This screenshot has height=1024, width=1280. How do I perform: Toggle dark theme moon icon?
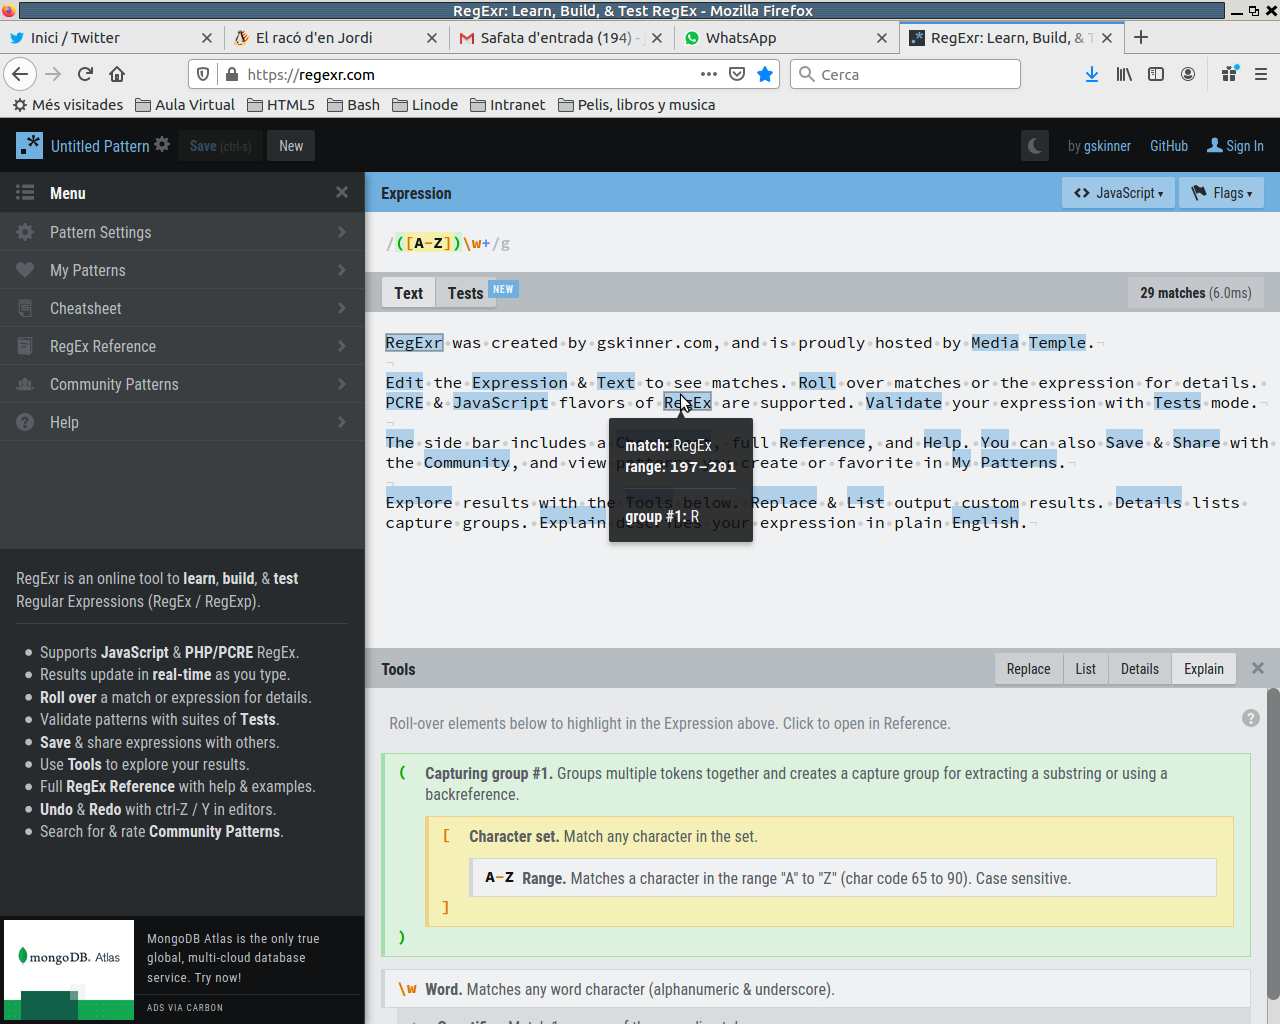(1035, 146)
